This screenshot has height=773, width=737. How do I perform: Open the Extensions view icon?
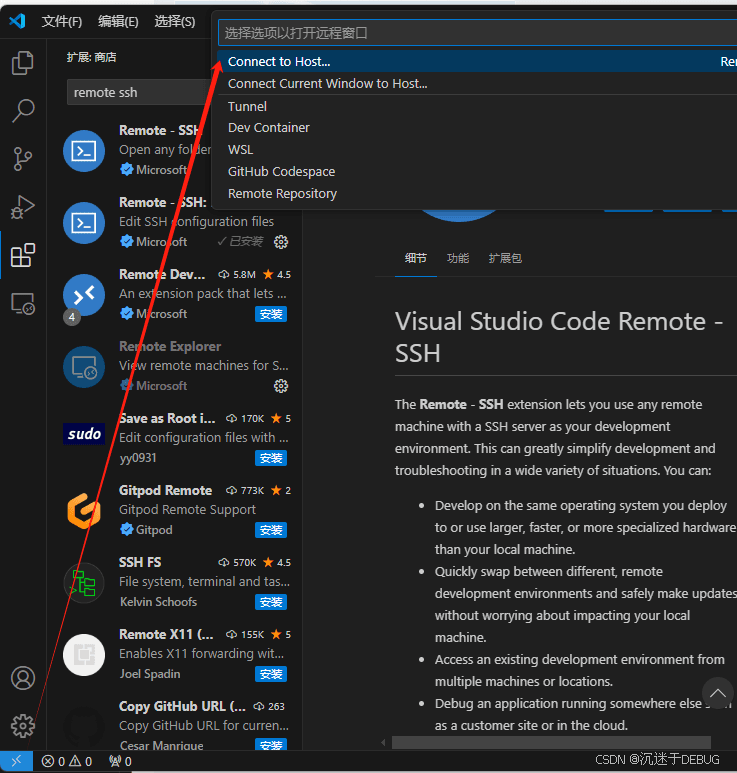(x=23, y=255)
